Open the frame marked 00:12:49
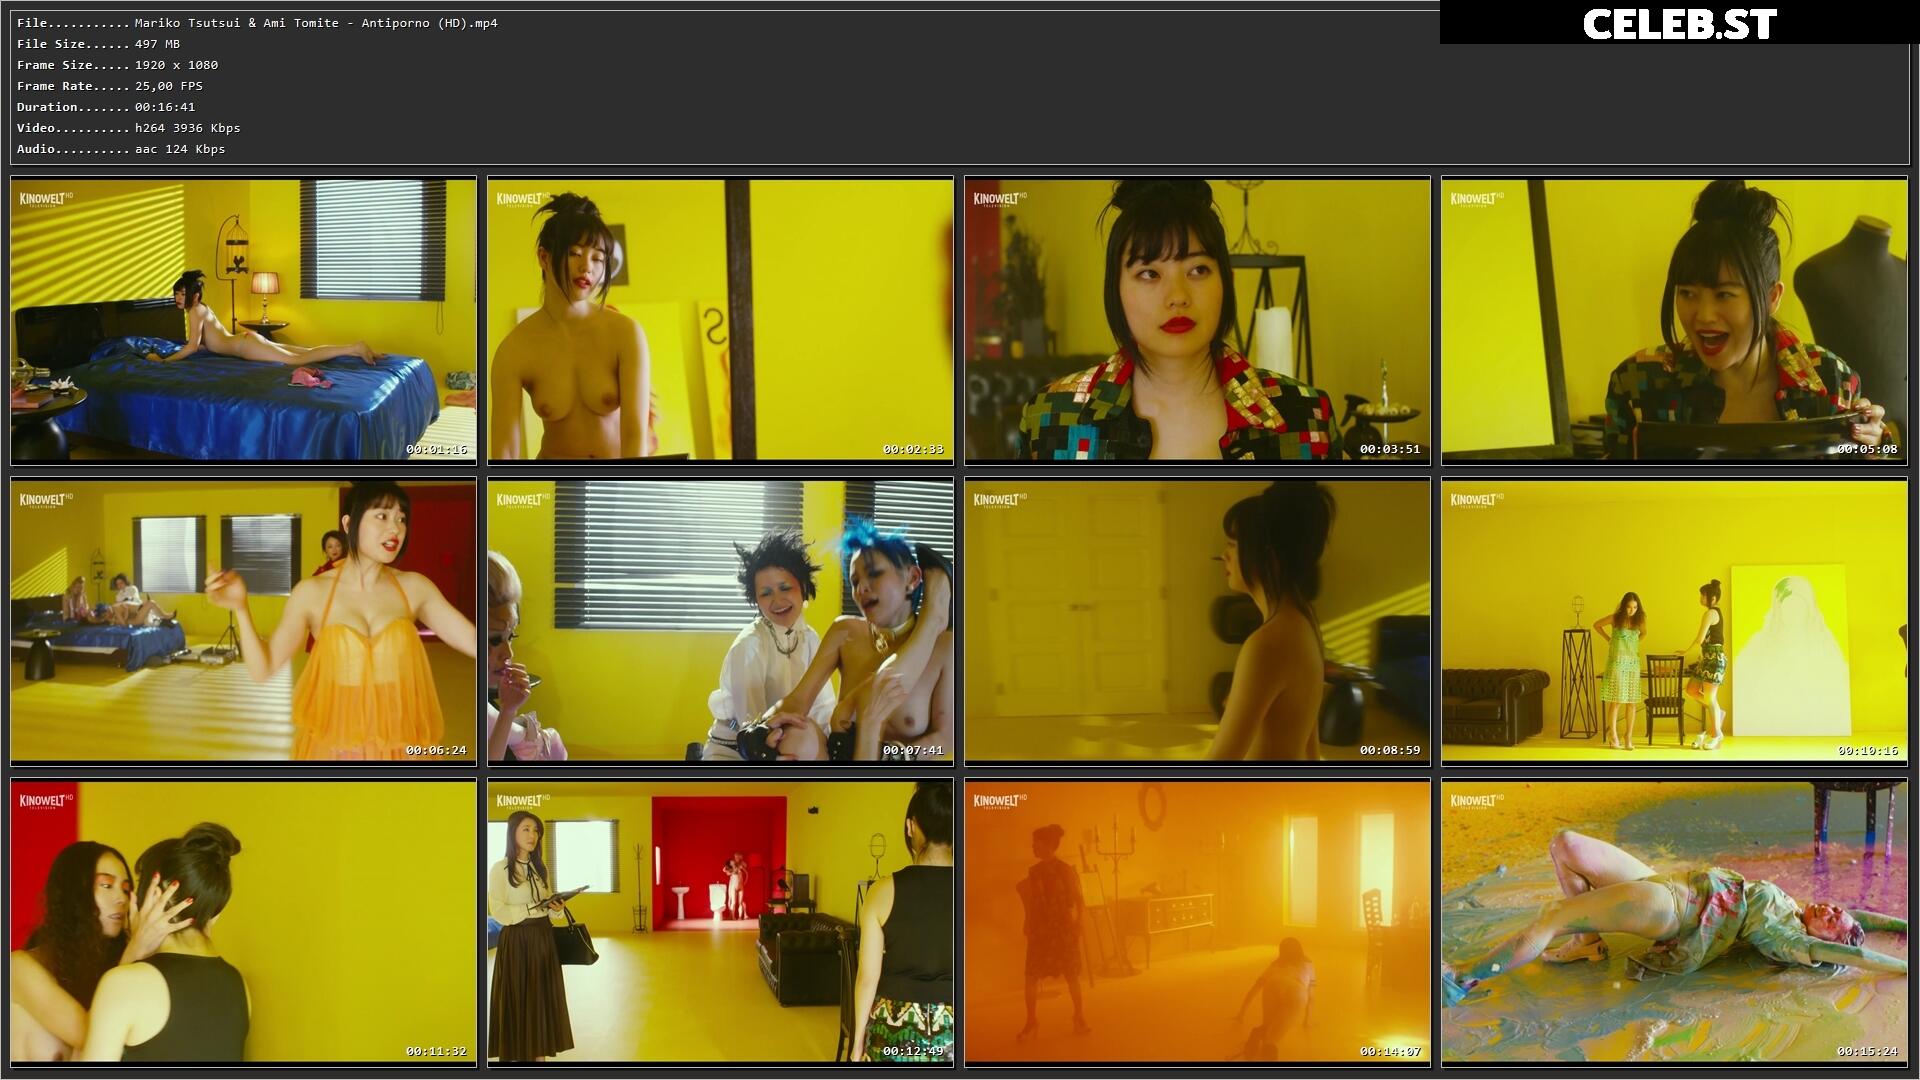The image size is (1920, 1080). tap(720, 922)
